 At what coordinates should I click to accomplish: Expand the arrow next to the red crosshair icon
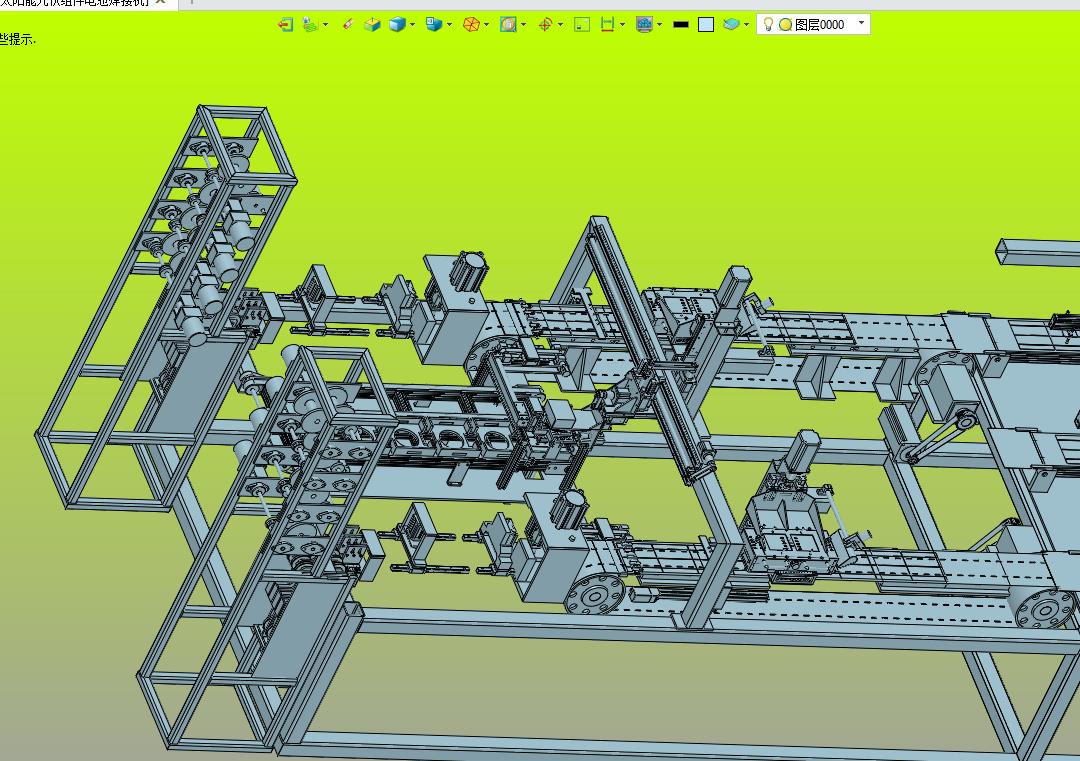click(560, 25)
